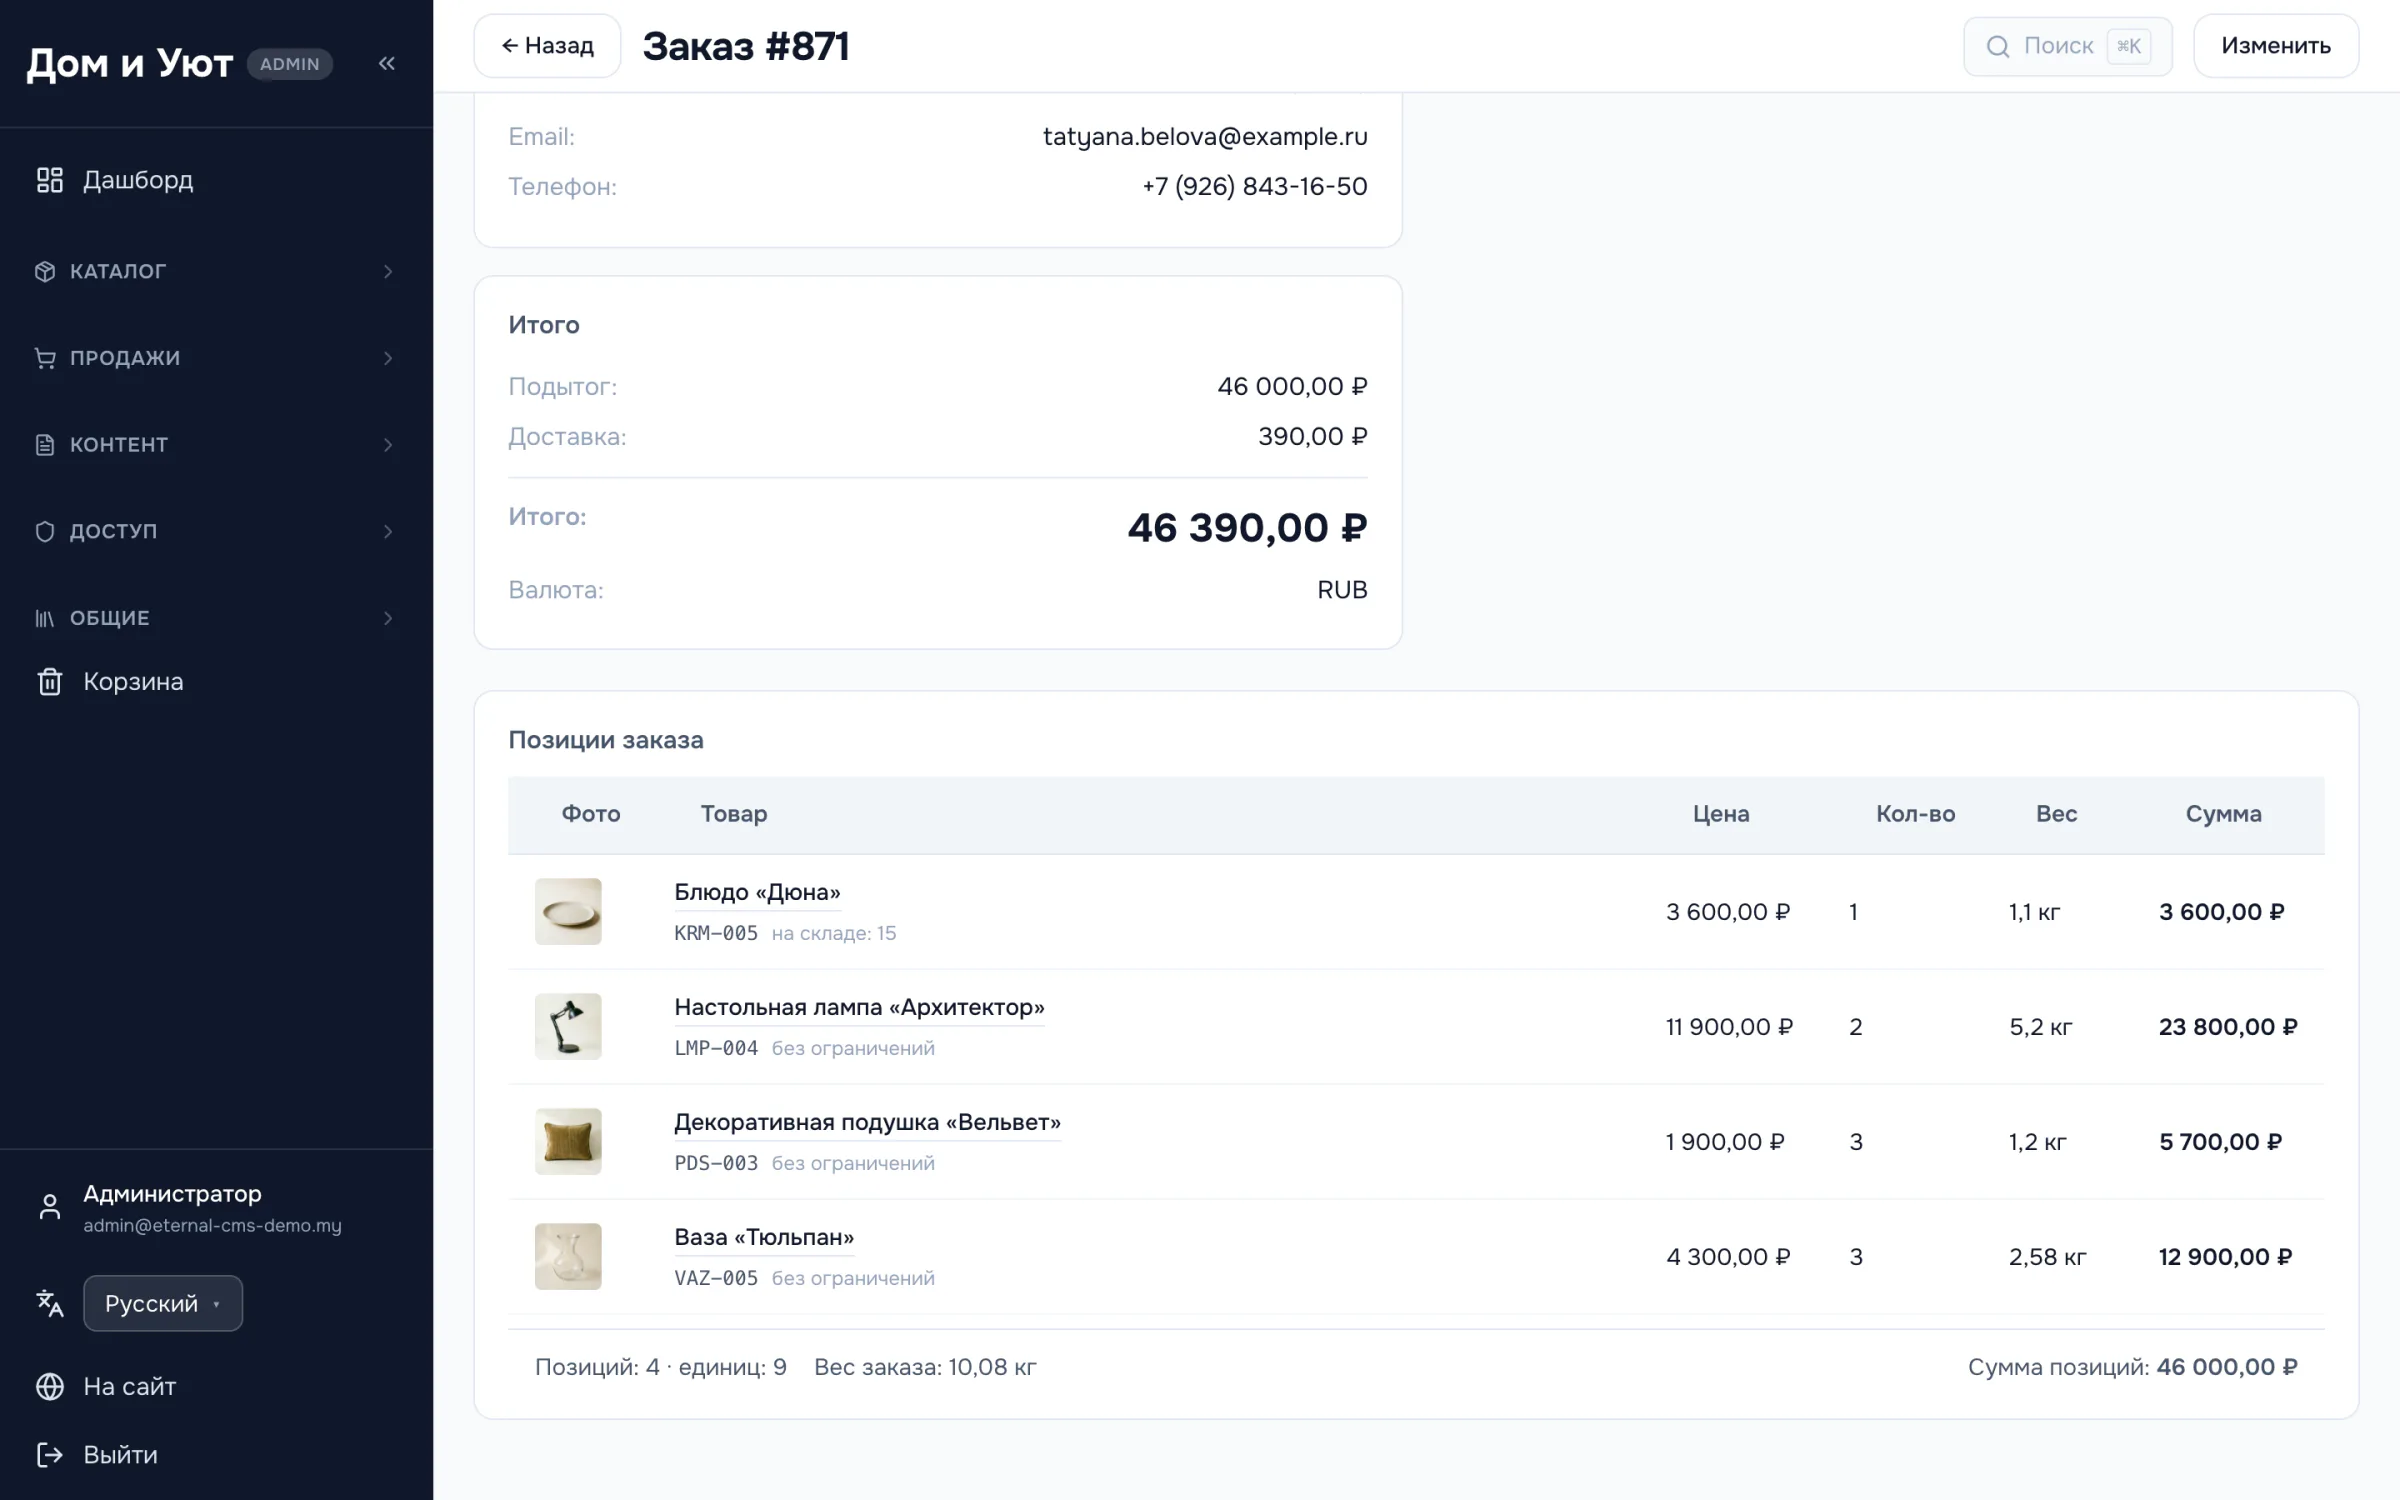Click the Сумма column header

[2223, 814]
